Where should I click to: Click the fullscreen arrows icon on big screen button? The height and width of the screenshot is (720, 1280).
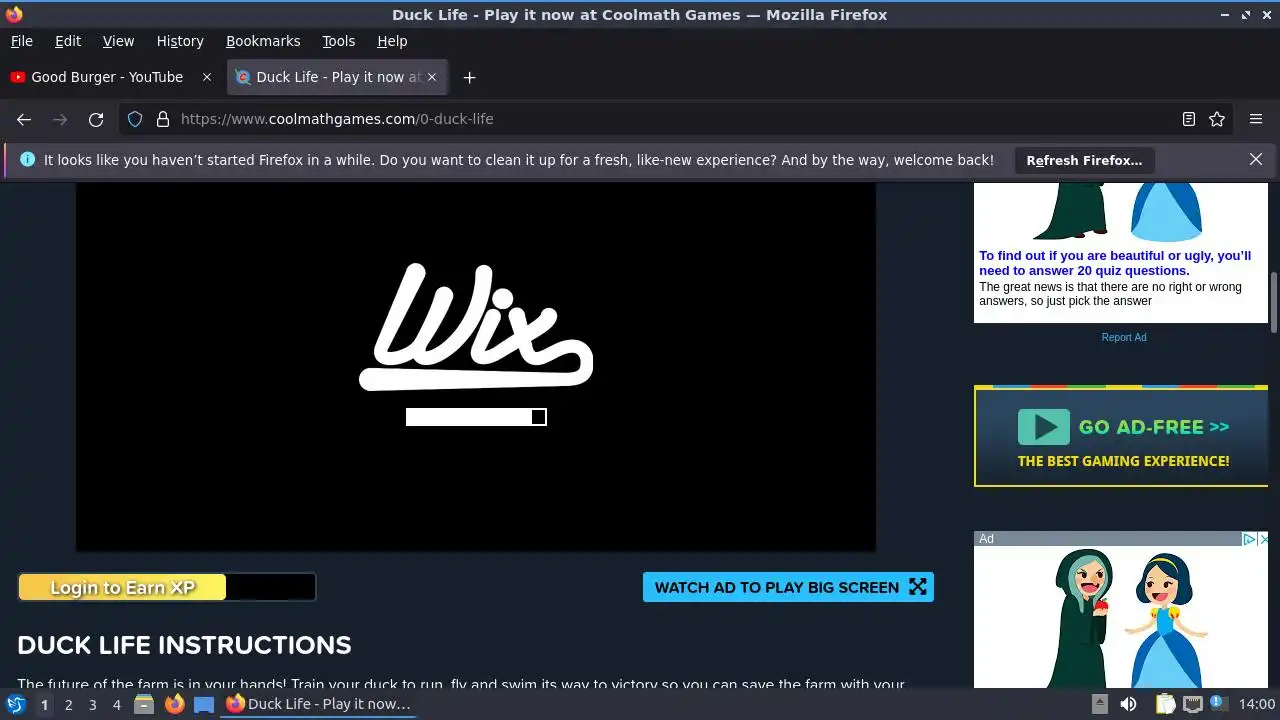tap(918, 587)
